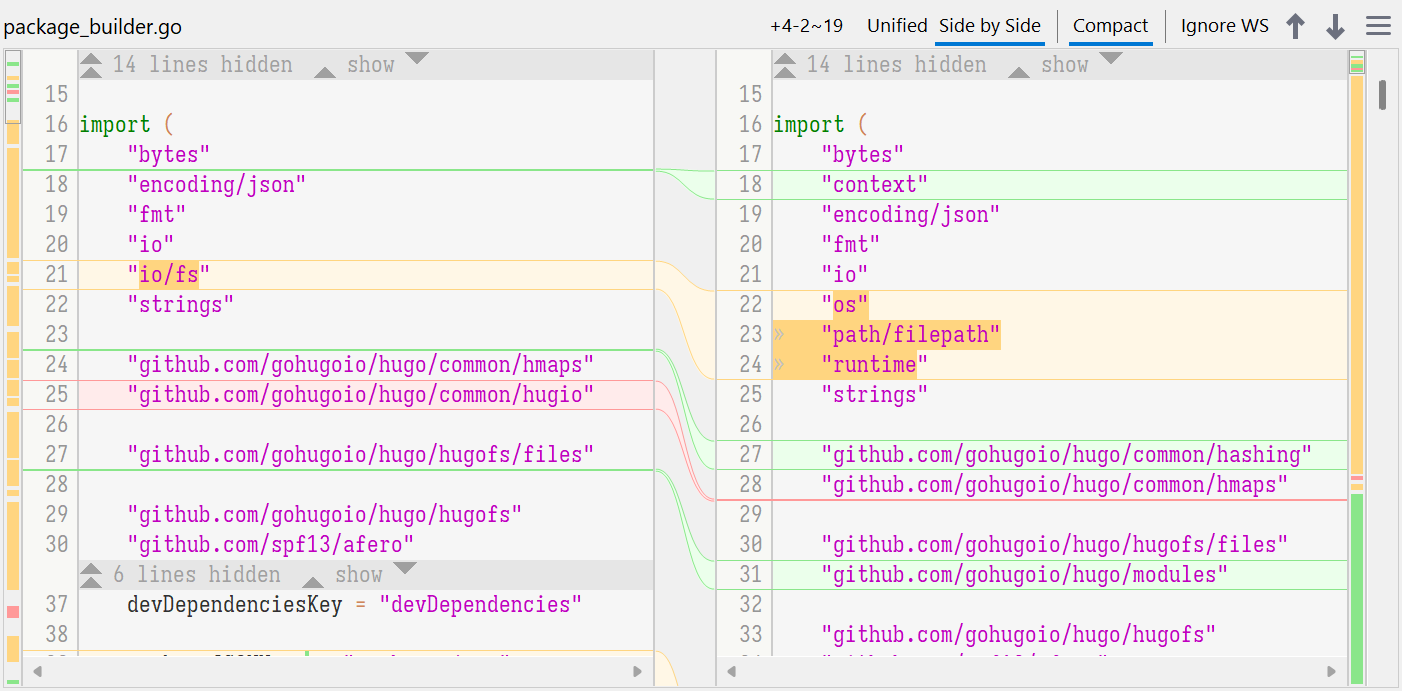
Task: Jump to the previous change using the up arrow
Action: point(1294,25)
